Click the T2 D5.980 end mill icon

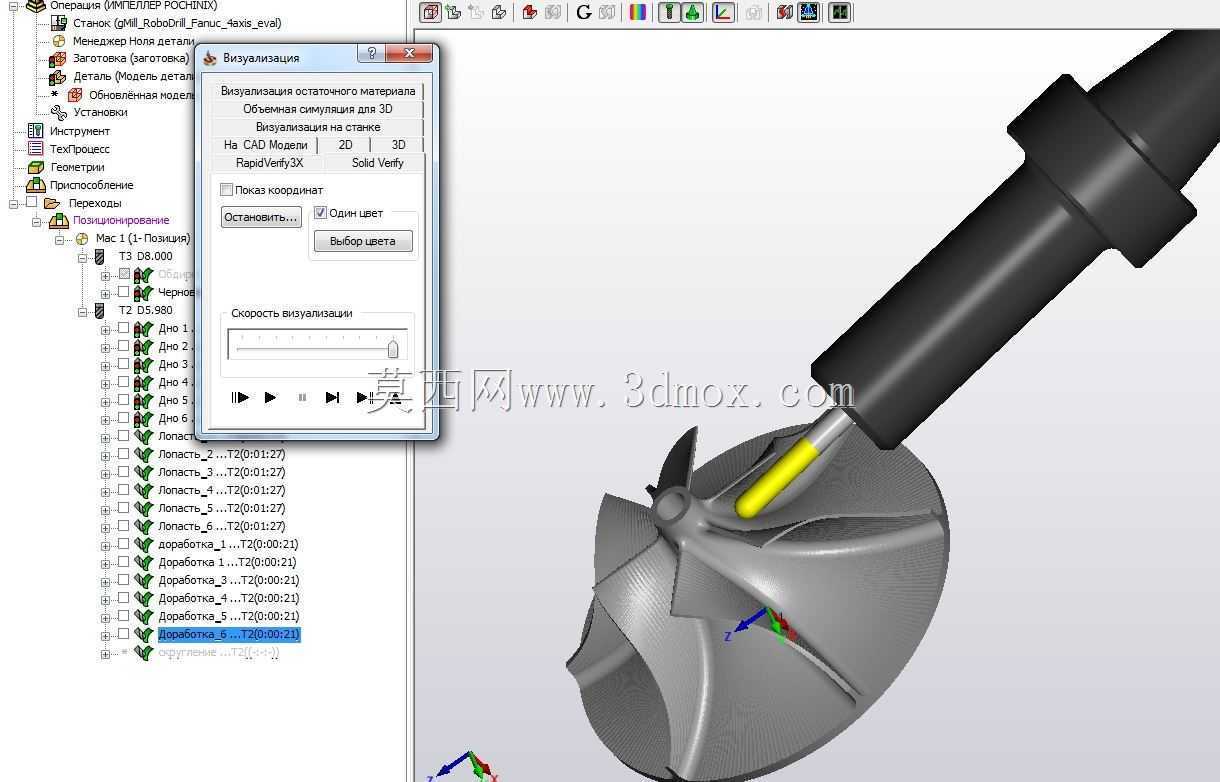[x=100, y=311]
